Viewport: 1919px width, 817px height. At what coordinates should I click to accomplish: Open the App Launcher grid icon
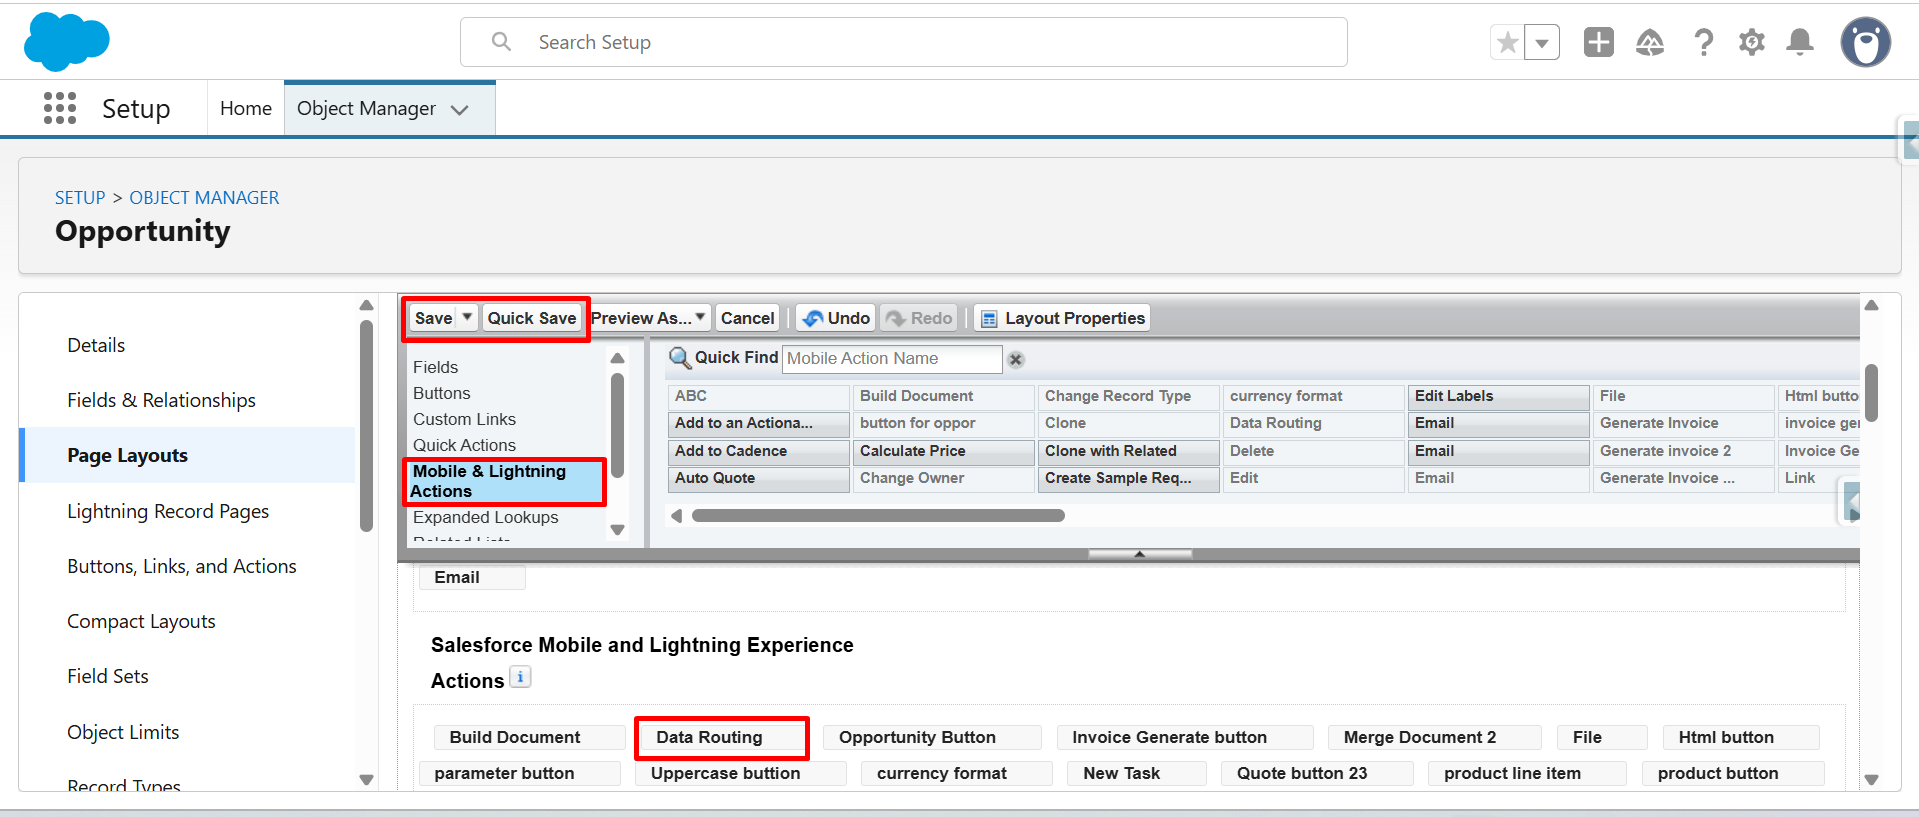tap(60, 108)
